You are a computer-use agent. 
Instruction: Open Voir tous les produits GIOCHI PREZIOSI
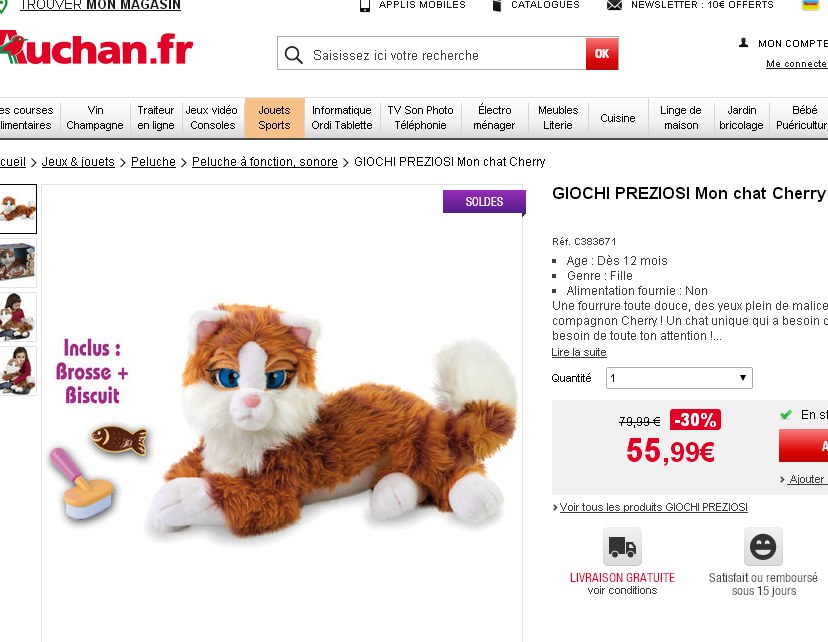[x=653, y=507]
